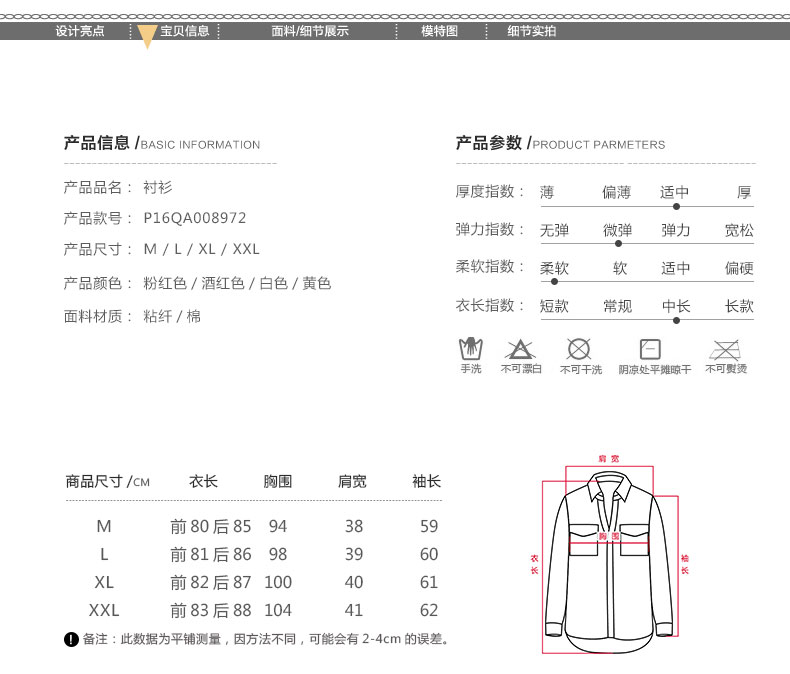Click the 前 80 后 85 length cell
Viewport: 790px width, 674px height.
211,526
